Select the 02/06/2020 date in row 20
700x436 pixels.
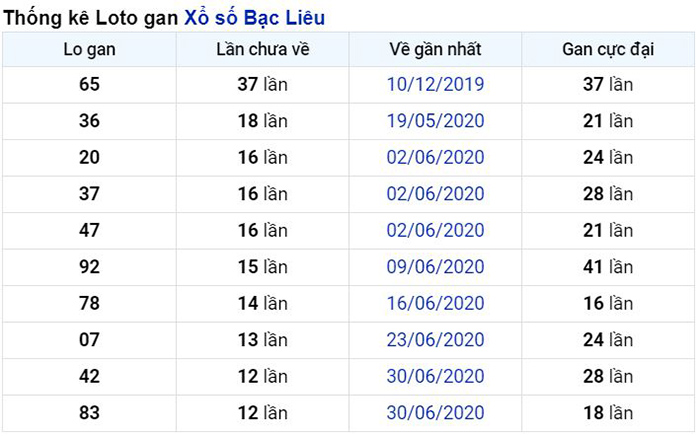[435, 158]
